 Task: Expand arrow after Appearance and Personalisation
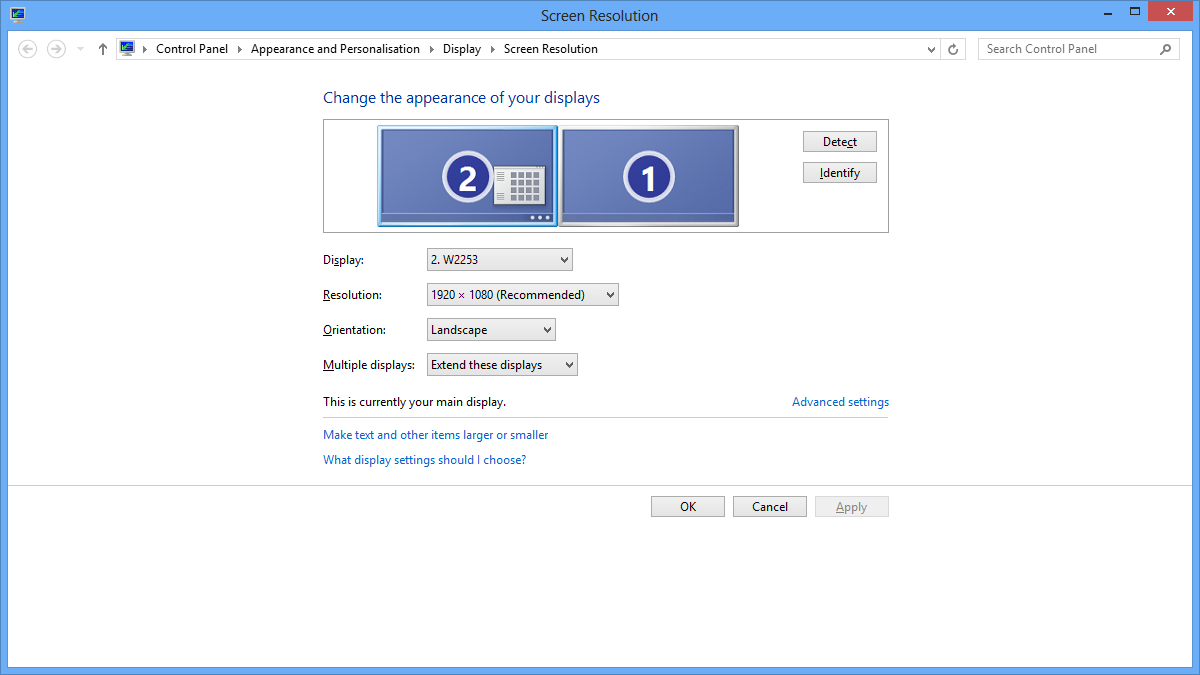[x=432, y=49]
